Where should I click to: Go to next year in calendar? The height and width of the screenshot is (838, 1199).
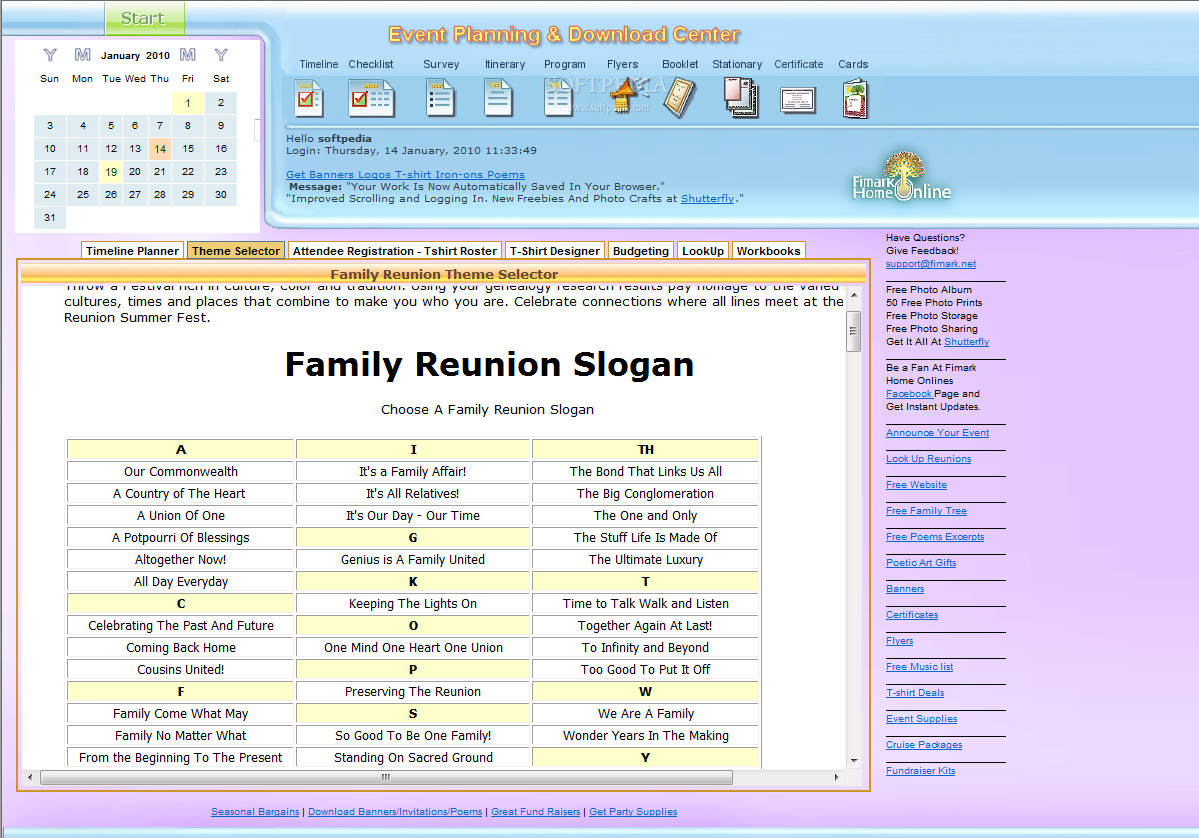point(221,55)
